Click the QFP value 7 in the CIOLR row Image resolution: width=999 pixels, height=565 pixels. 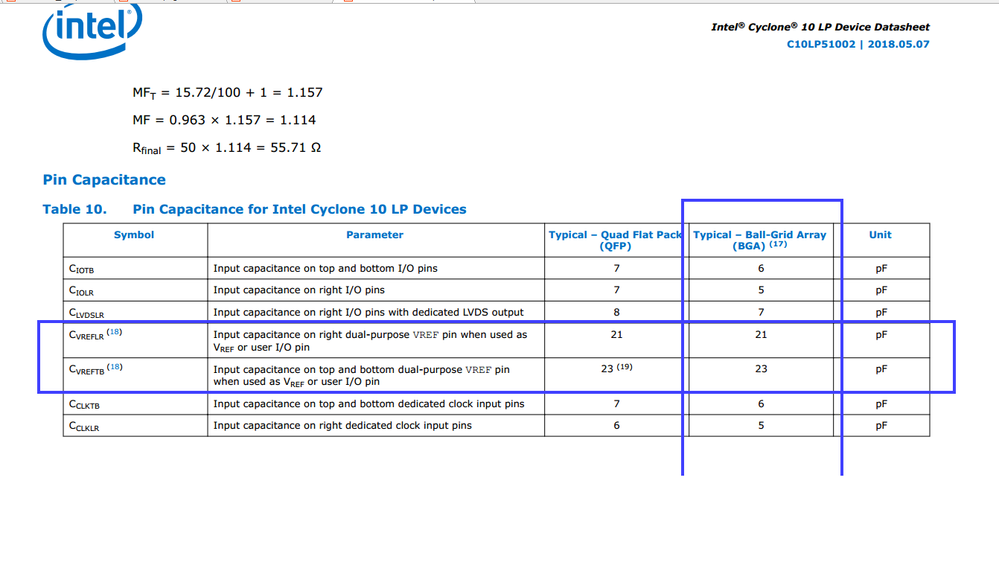pyautogui.click(x=617, y=290)
